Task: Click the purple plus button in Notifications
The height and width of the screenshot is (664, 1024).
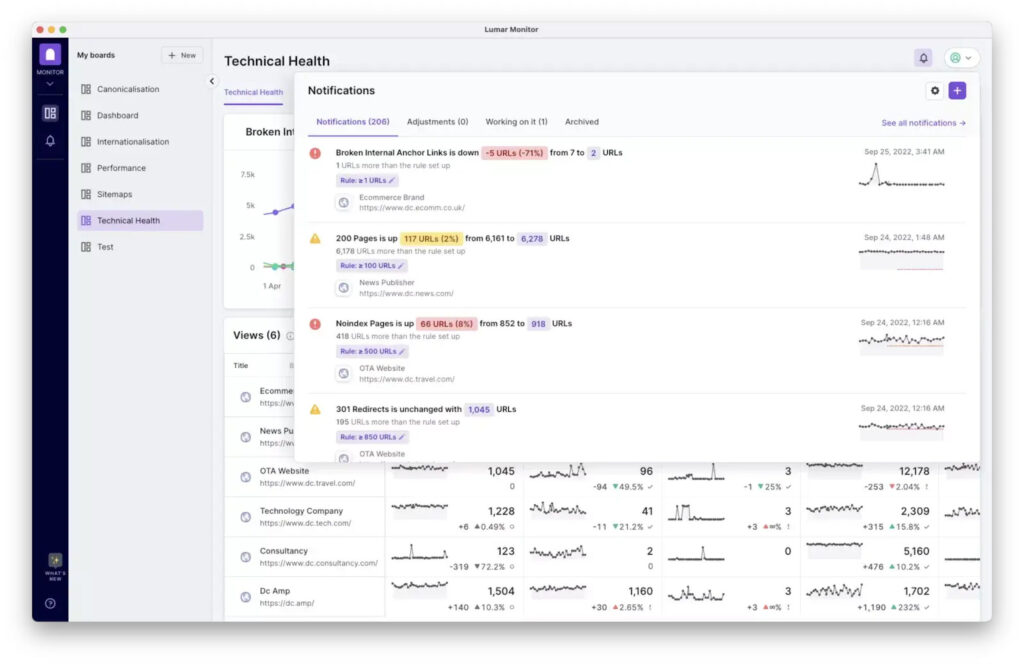Action: coord(957,91)
